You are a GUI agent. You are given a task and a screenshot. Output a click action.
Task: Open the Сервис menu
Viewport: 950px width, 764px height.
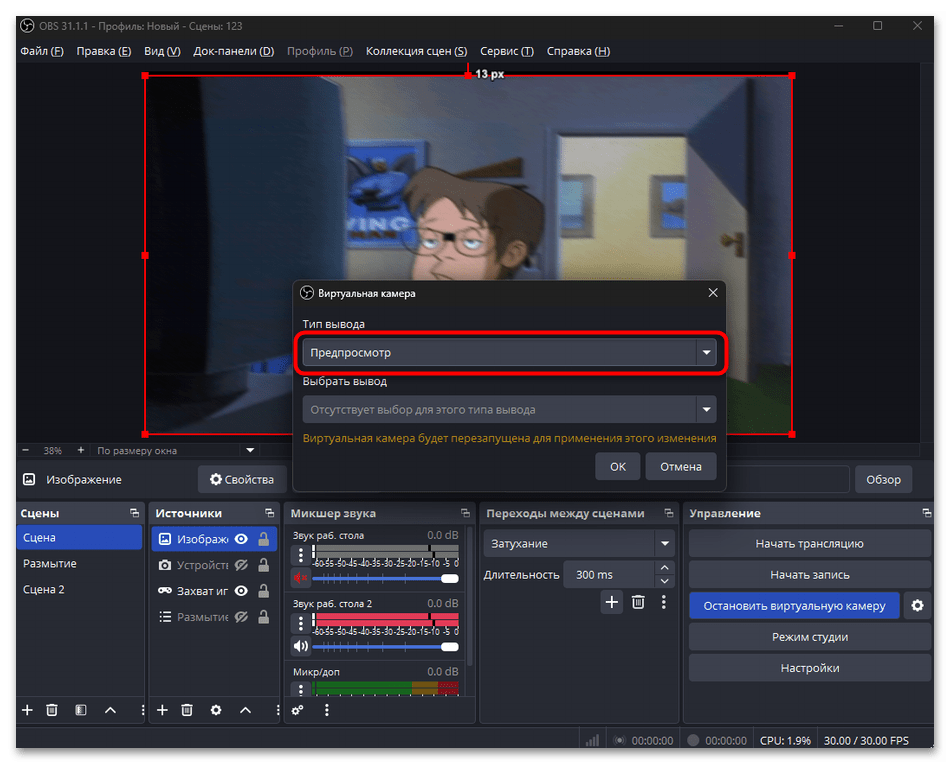click(x=507, y=51)
